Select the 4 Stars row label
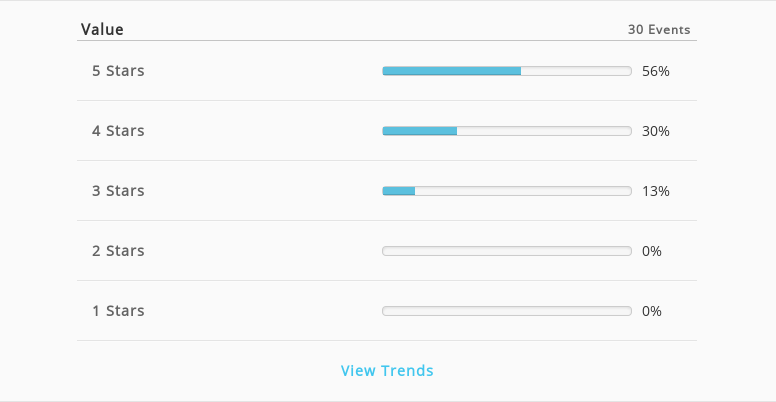Screen dimensions: 776x402 coord(118,131)
